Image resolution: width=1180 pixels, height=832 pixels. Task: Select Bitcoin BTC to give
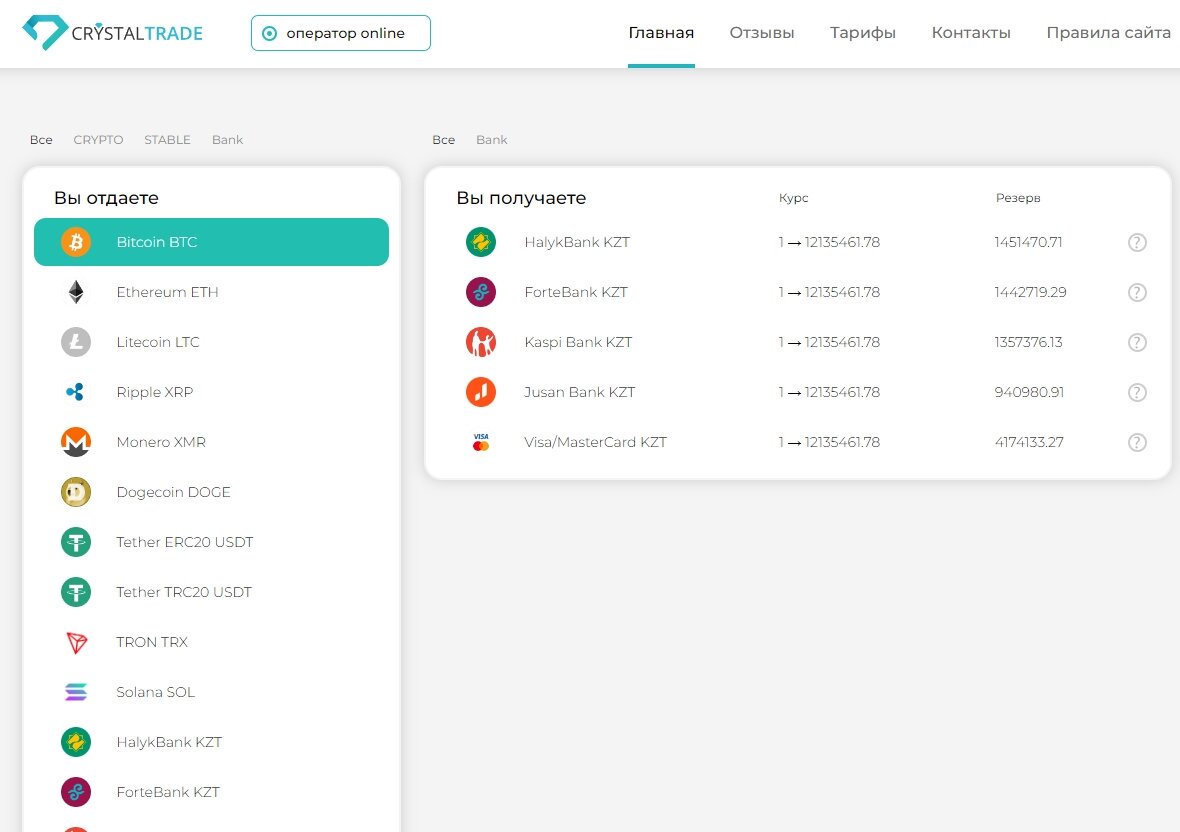point(211,242)
